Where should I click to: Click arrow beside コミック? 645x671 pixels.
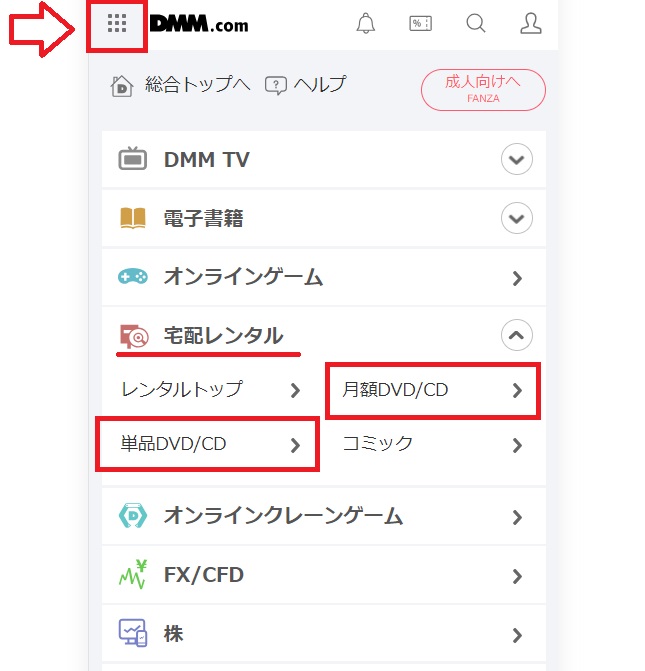[x=517, y=445]
